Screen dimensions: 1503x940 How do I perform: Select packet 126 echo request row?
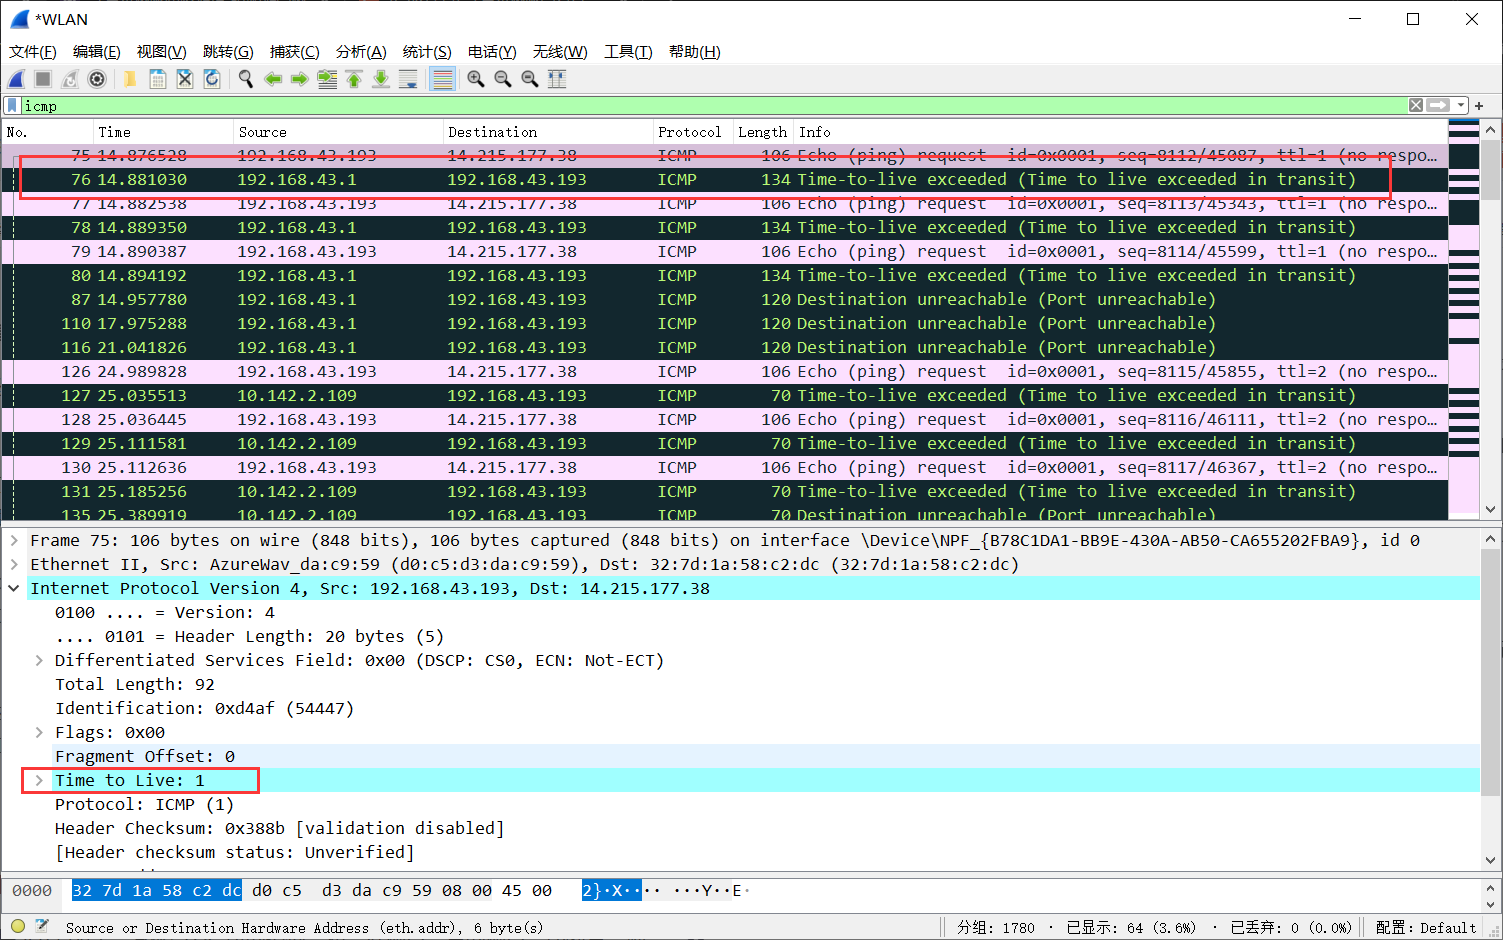point(725,372)
